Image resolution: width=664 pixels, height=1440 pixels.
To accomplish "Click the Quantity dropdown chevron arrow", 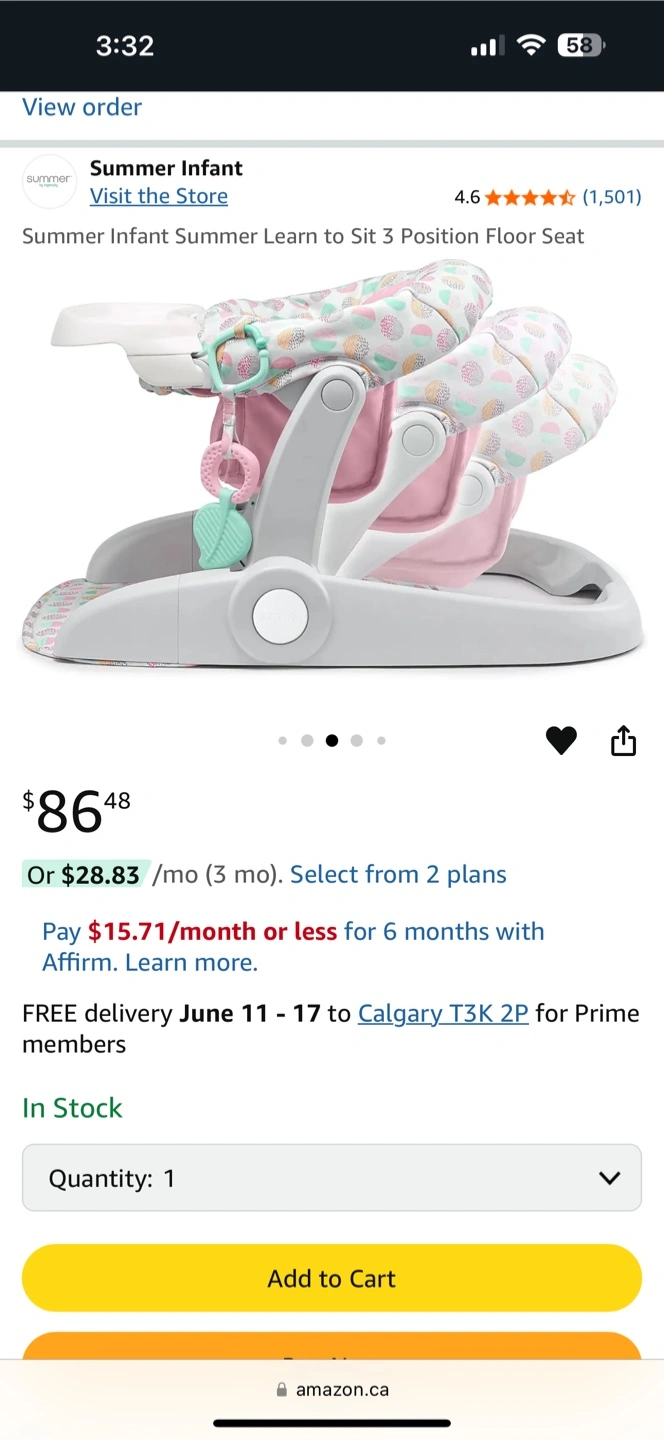I will click(609, 1178).
